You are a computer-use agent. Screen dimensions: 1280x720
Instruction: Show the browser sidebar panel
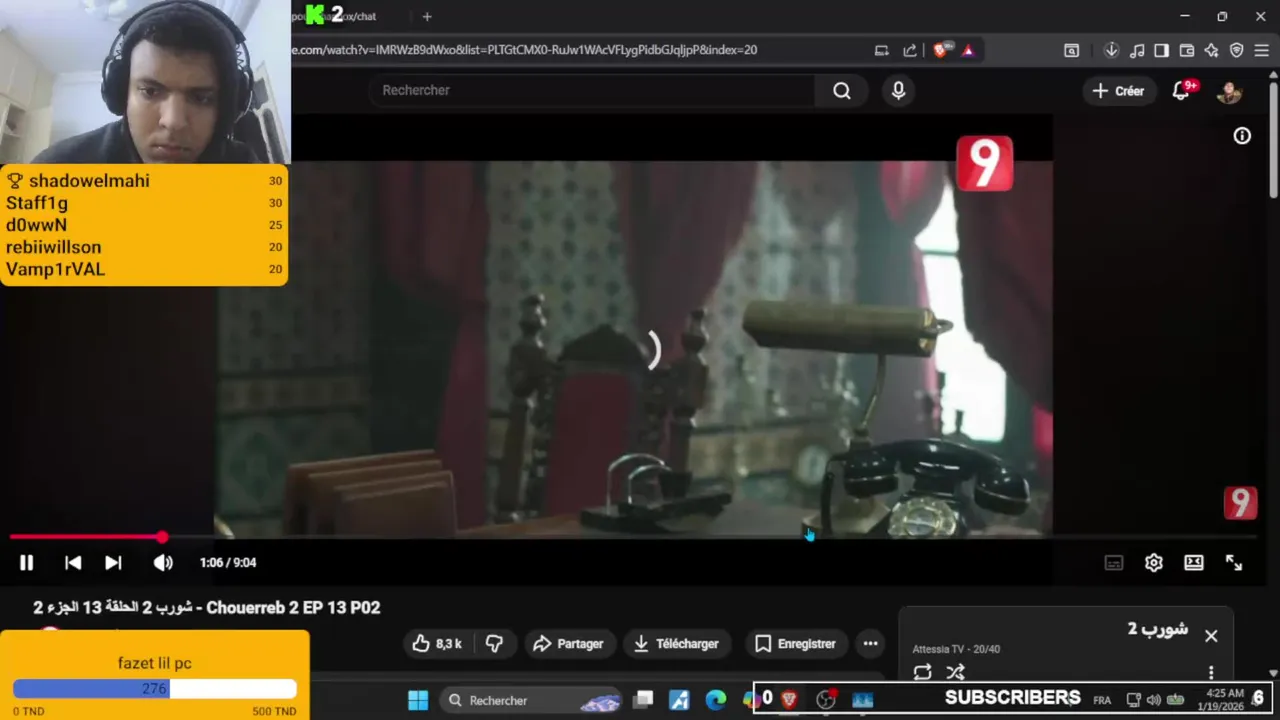pos(1161,50)
